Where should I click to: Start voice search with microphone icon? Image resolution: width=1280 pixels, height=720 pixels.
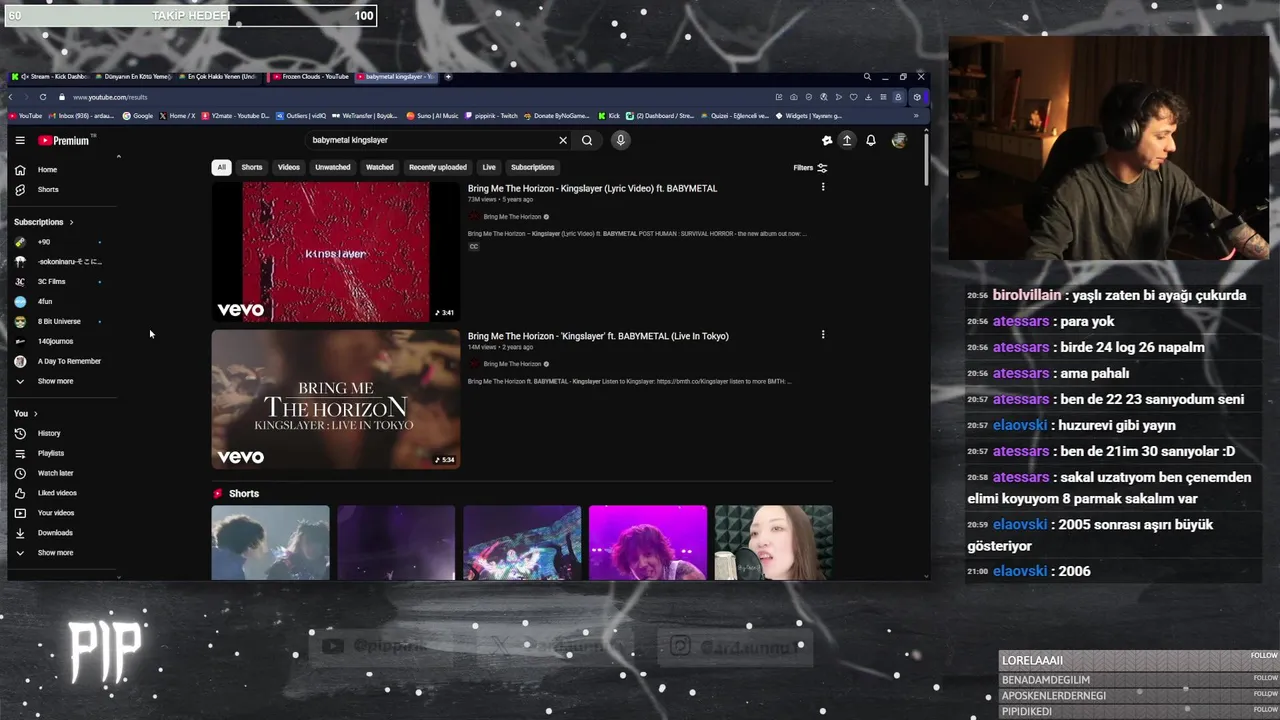620,140
